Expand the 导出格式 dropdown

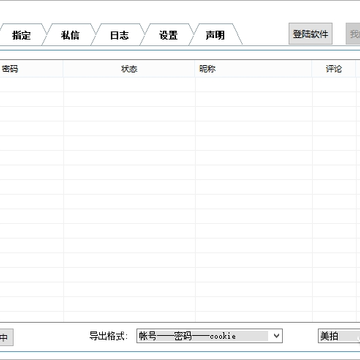tap(209, 336)
